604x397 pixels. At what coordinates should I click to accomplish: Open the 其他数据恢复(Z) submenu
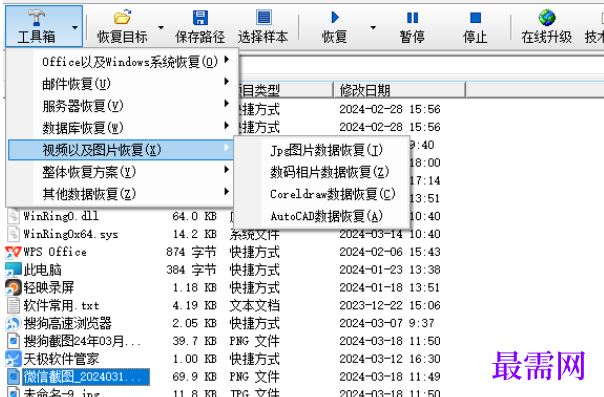(121, 194)
